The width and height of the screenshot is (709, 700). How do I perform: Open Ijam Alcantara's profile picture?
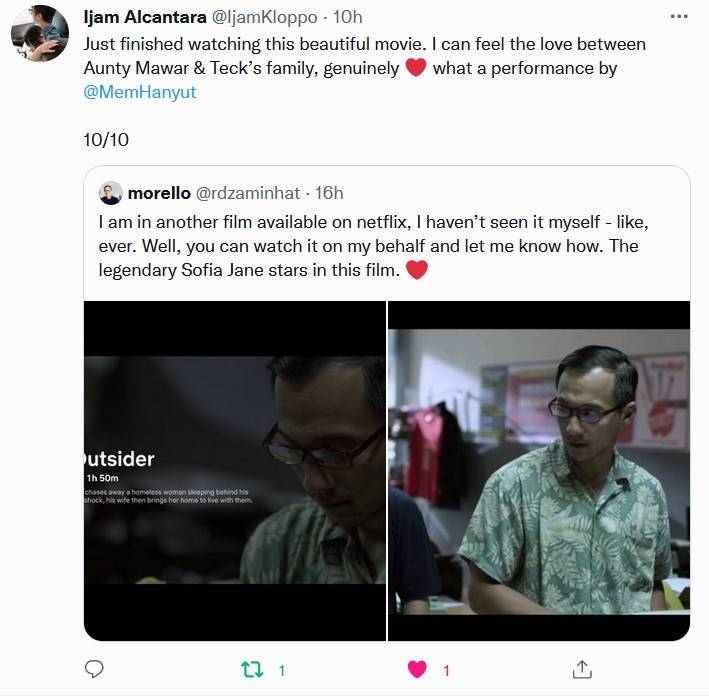[x=40, y=33]
